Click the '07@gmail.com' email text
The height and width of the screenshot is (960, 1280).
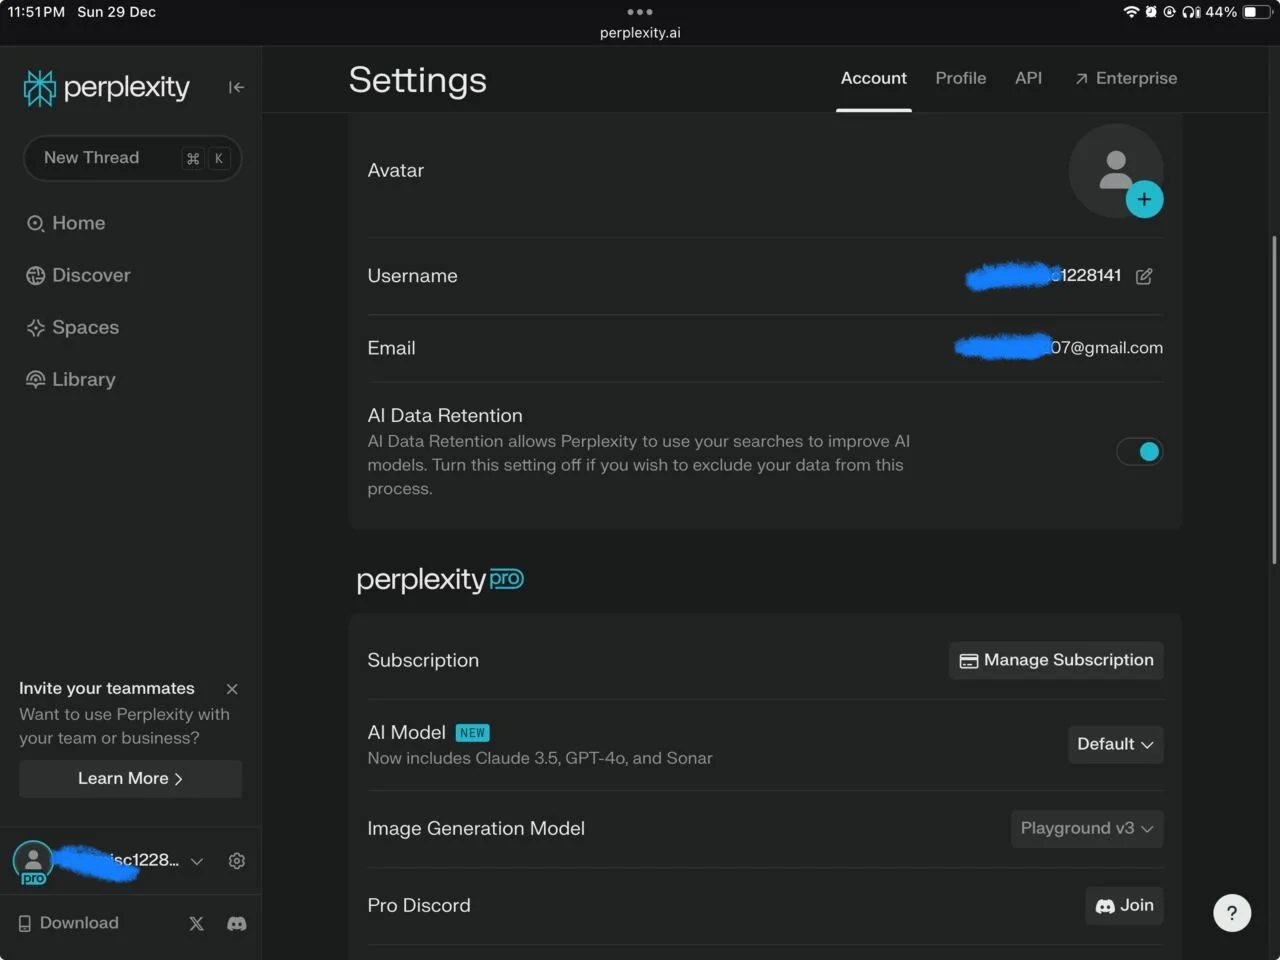[x=1107, y=348]
